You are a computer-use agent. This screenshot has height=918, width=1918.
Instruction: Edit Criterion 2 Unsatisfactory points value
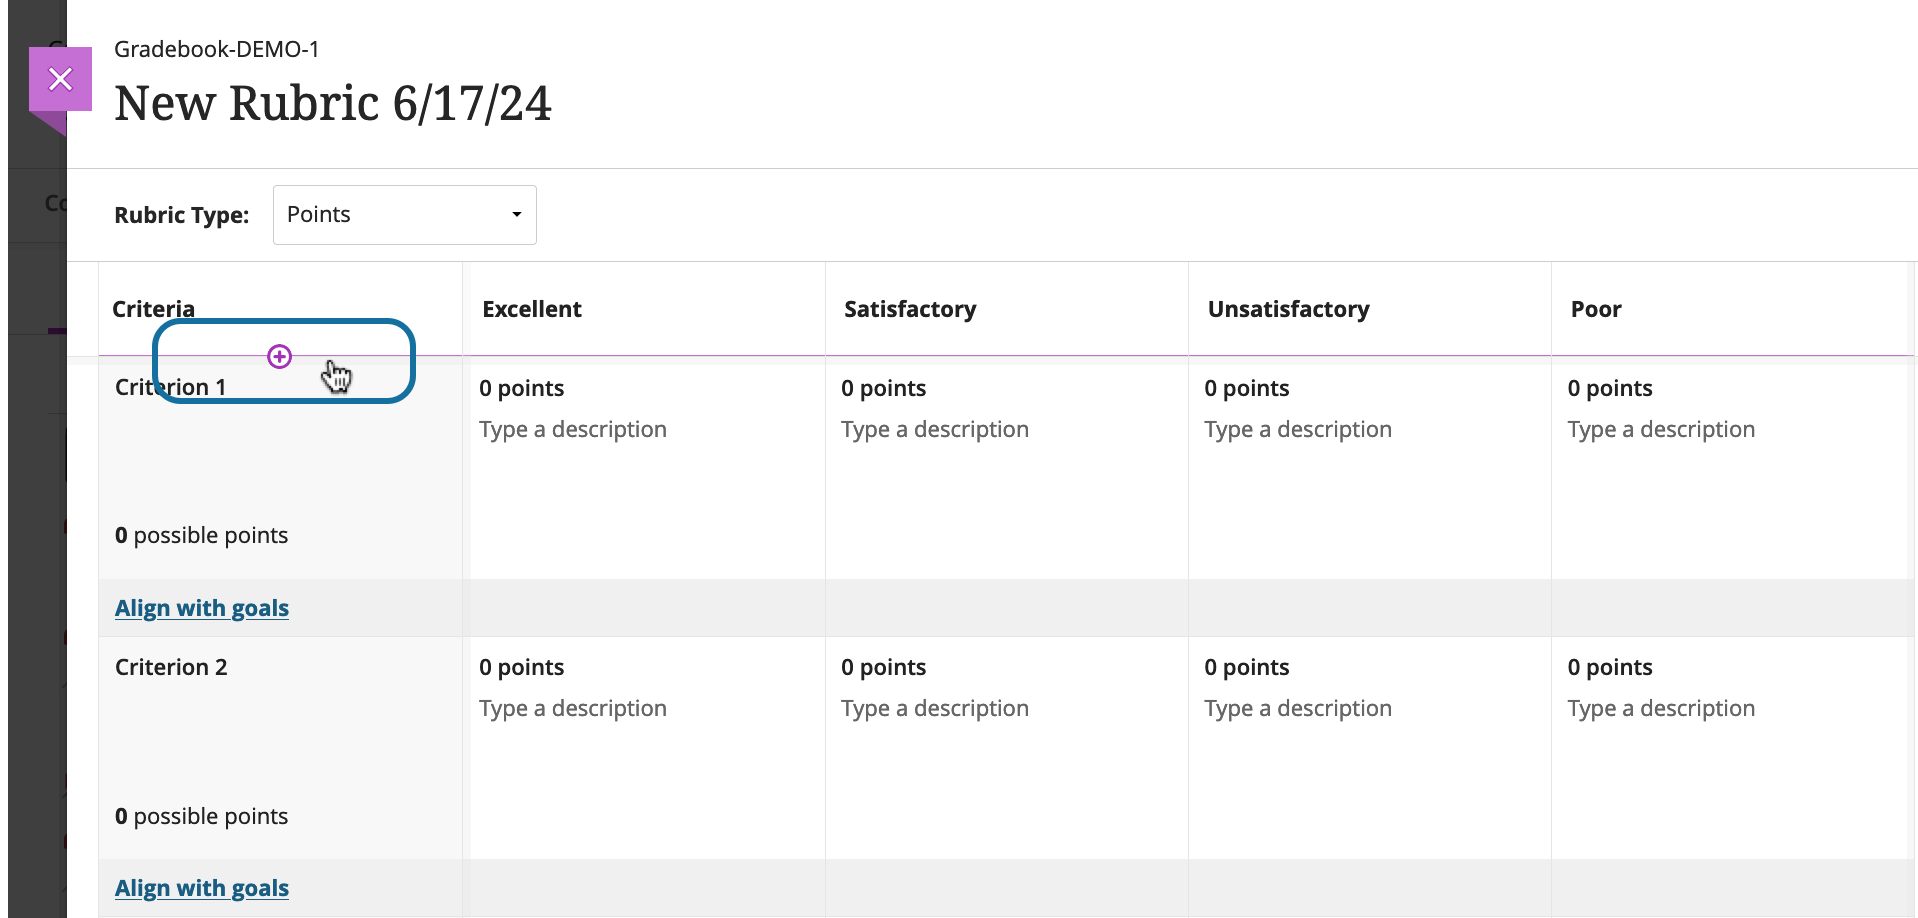1246,667
